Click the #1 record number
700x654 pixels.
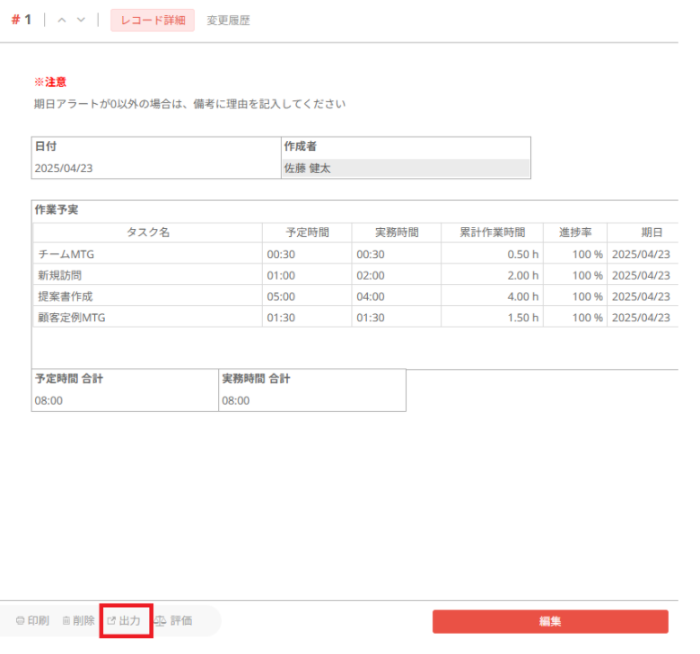[21, 21]
